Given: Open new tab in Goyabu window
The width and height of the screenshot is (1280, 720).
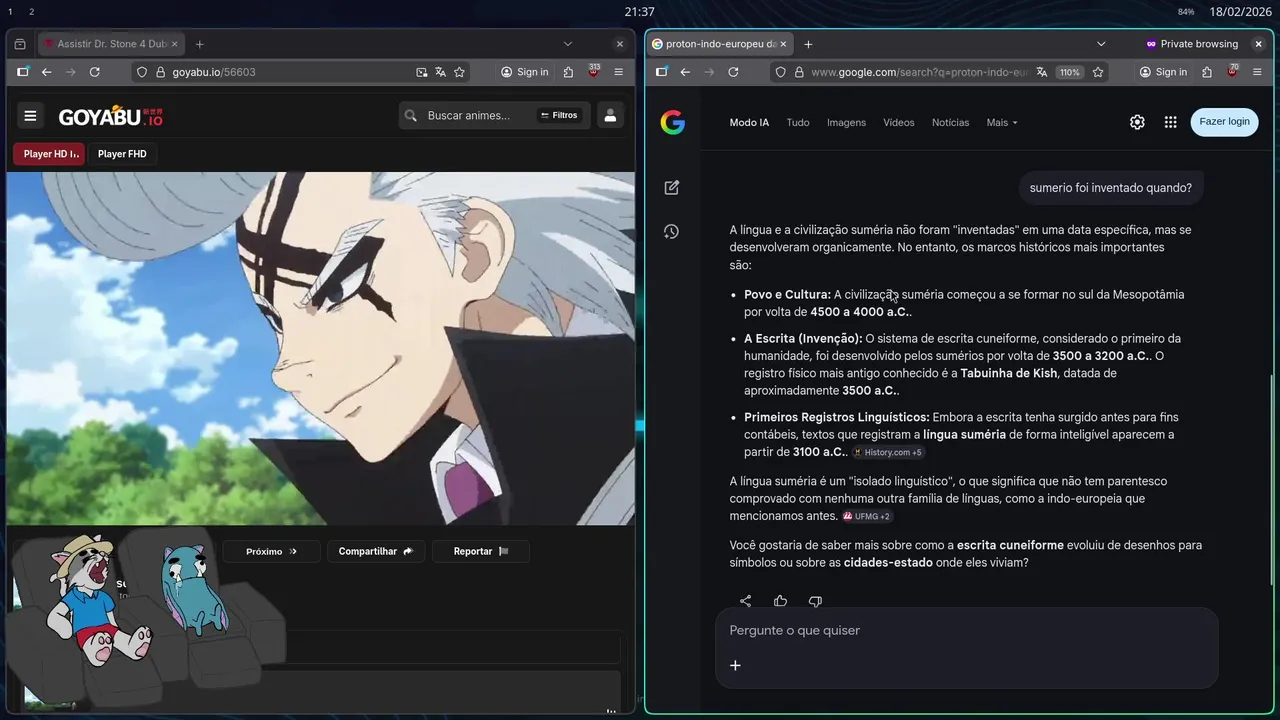Looking at the screenshot, I should (200, 44).
